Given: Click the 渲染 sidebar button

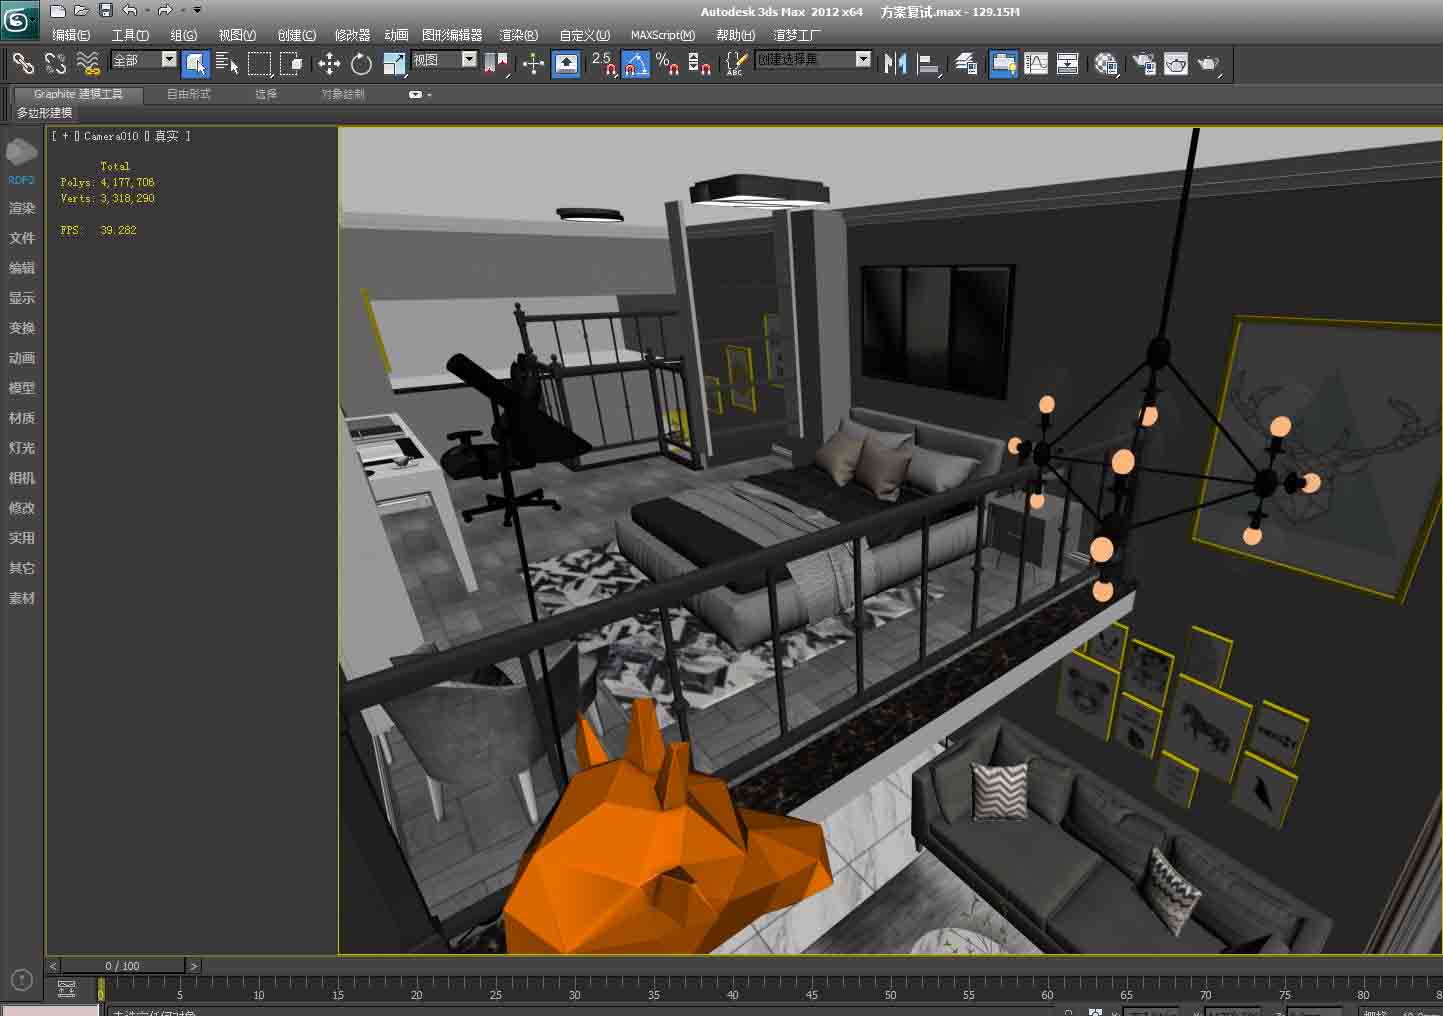Looking at the screenshot, I should 22,208.
